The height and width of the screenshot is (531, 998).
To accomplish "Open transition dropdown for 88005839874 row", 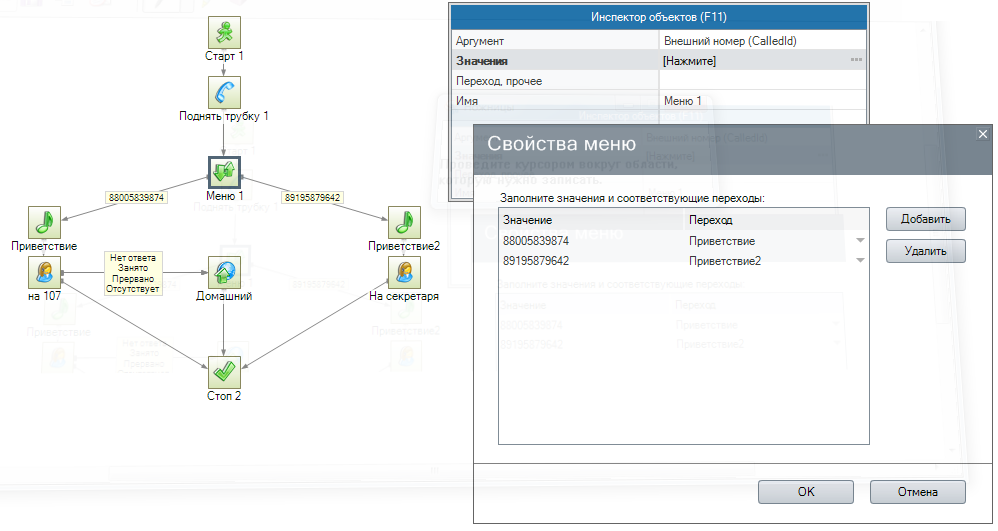I will [x=860, y=241].
